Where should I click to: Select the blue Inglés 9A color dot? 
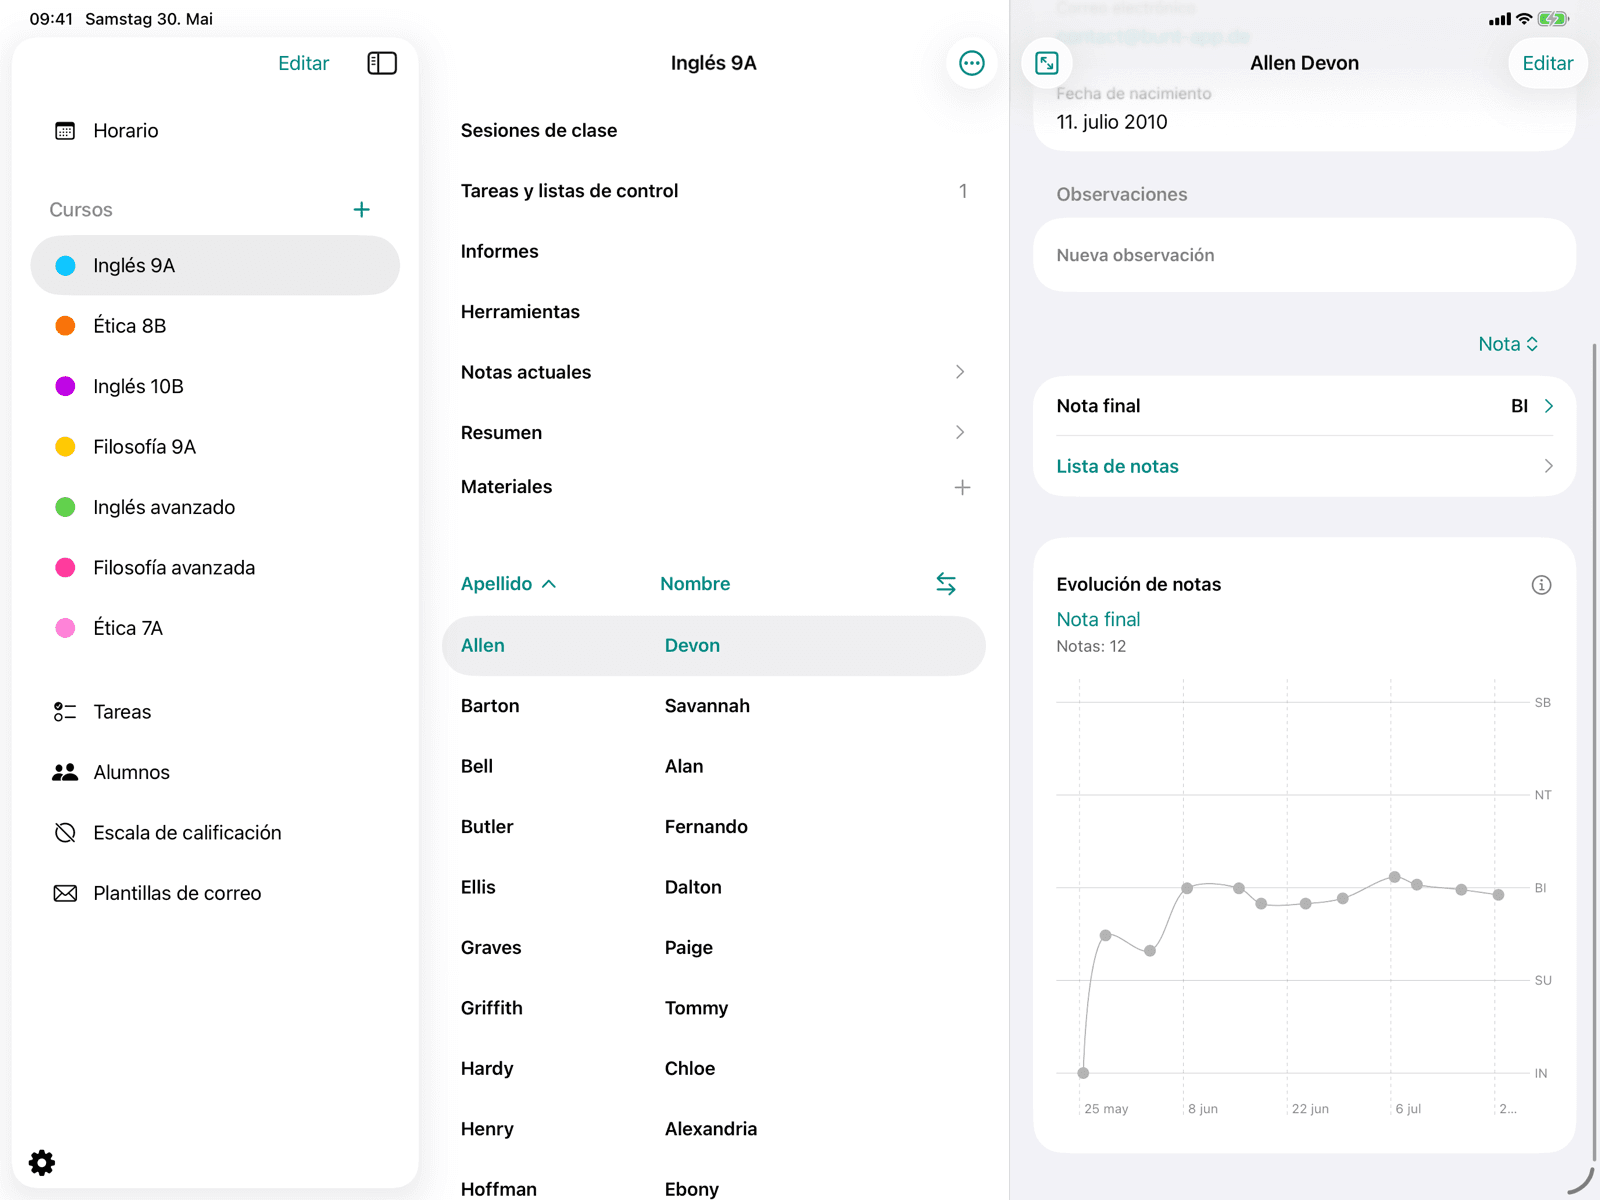pos(65,265)
